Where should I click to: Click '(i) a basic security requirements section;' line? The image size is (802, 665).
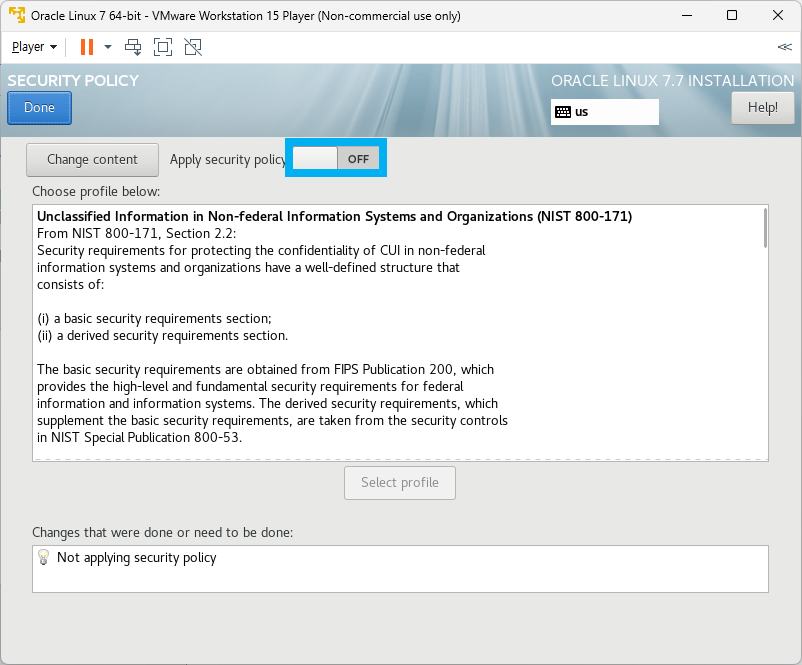154,319
